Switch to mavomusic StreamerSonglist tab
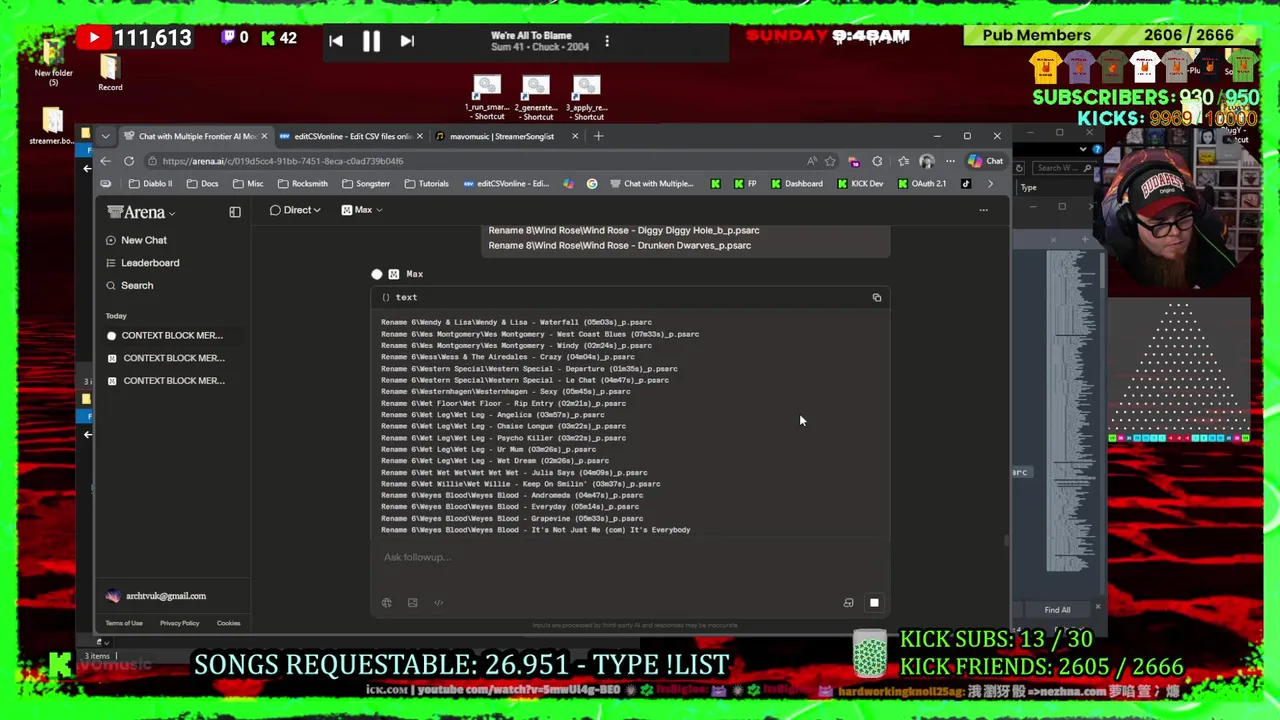1280x720 pixels. tap(500, 136)
